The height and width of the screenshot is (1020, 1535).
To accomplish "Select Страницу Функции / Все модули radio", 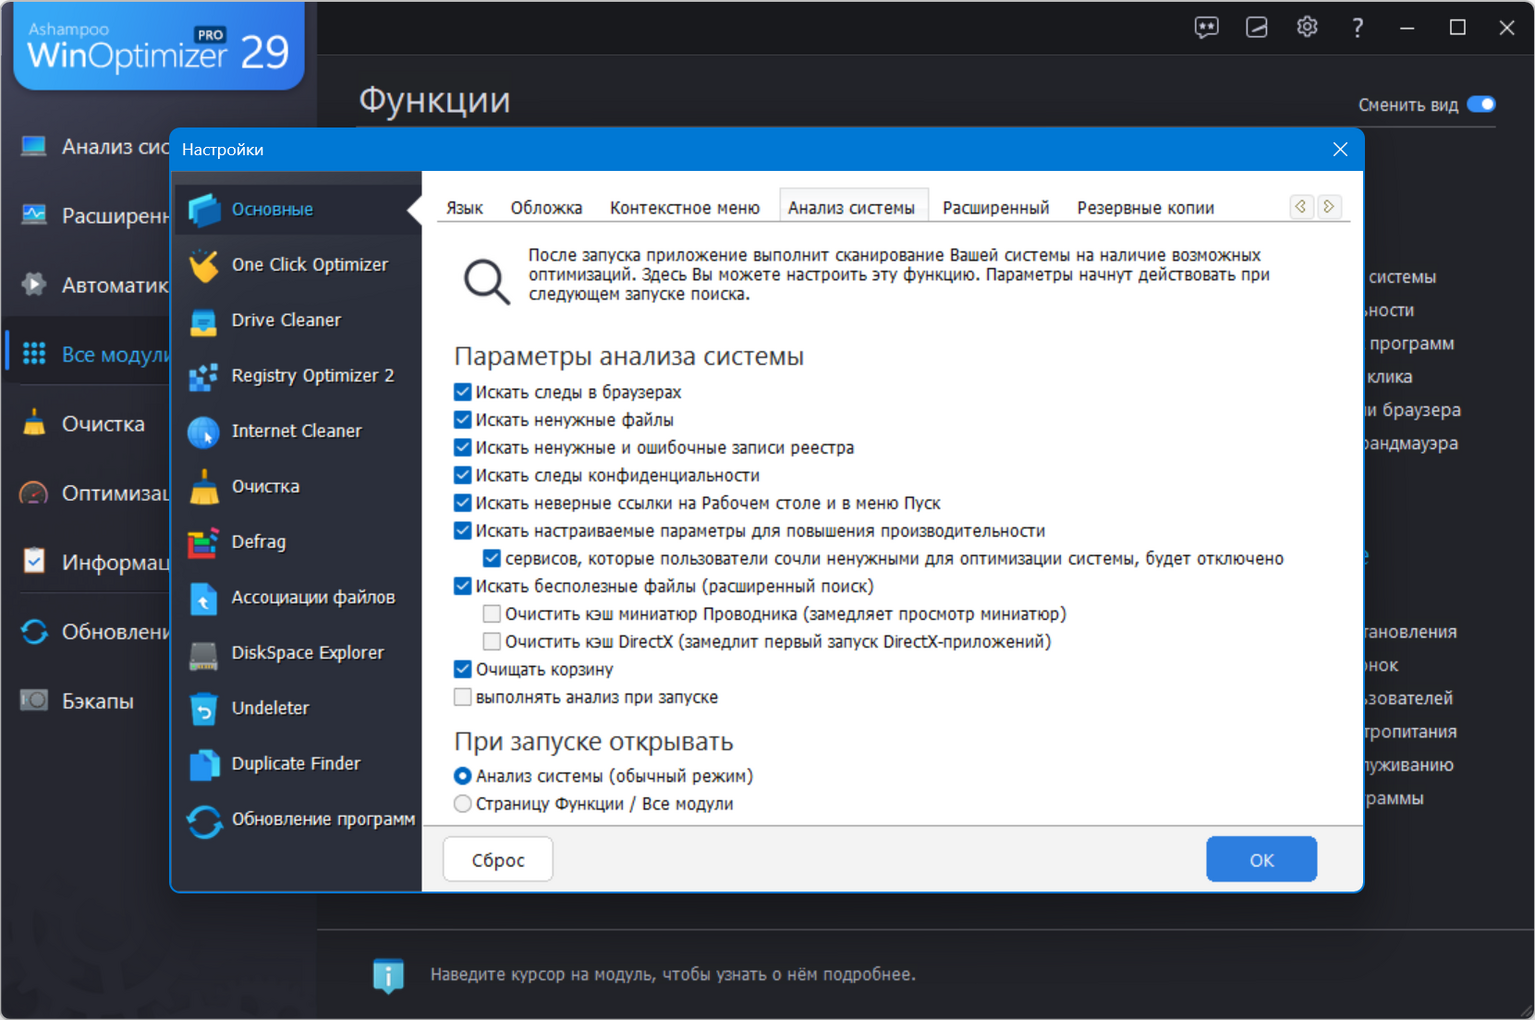I will 463,804.
